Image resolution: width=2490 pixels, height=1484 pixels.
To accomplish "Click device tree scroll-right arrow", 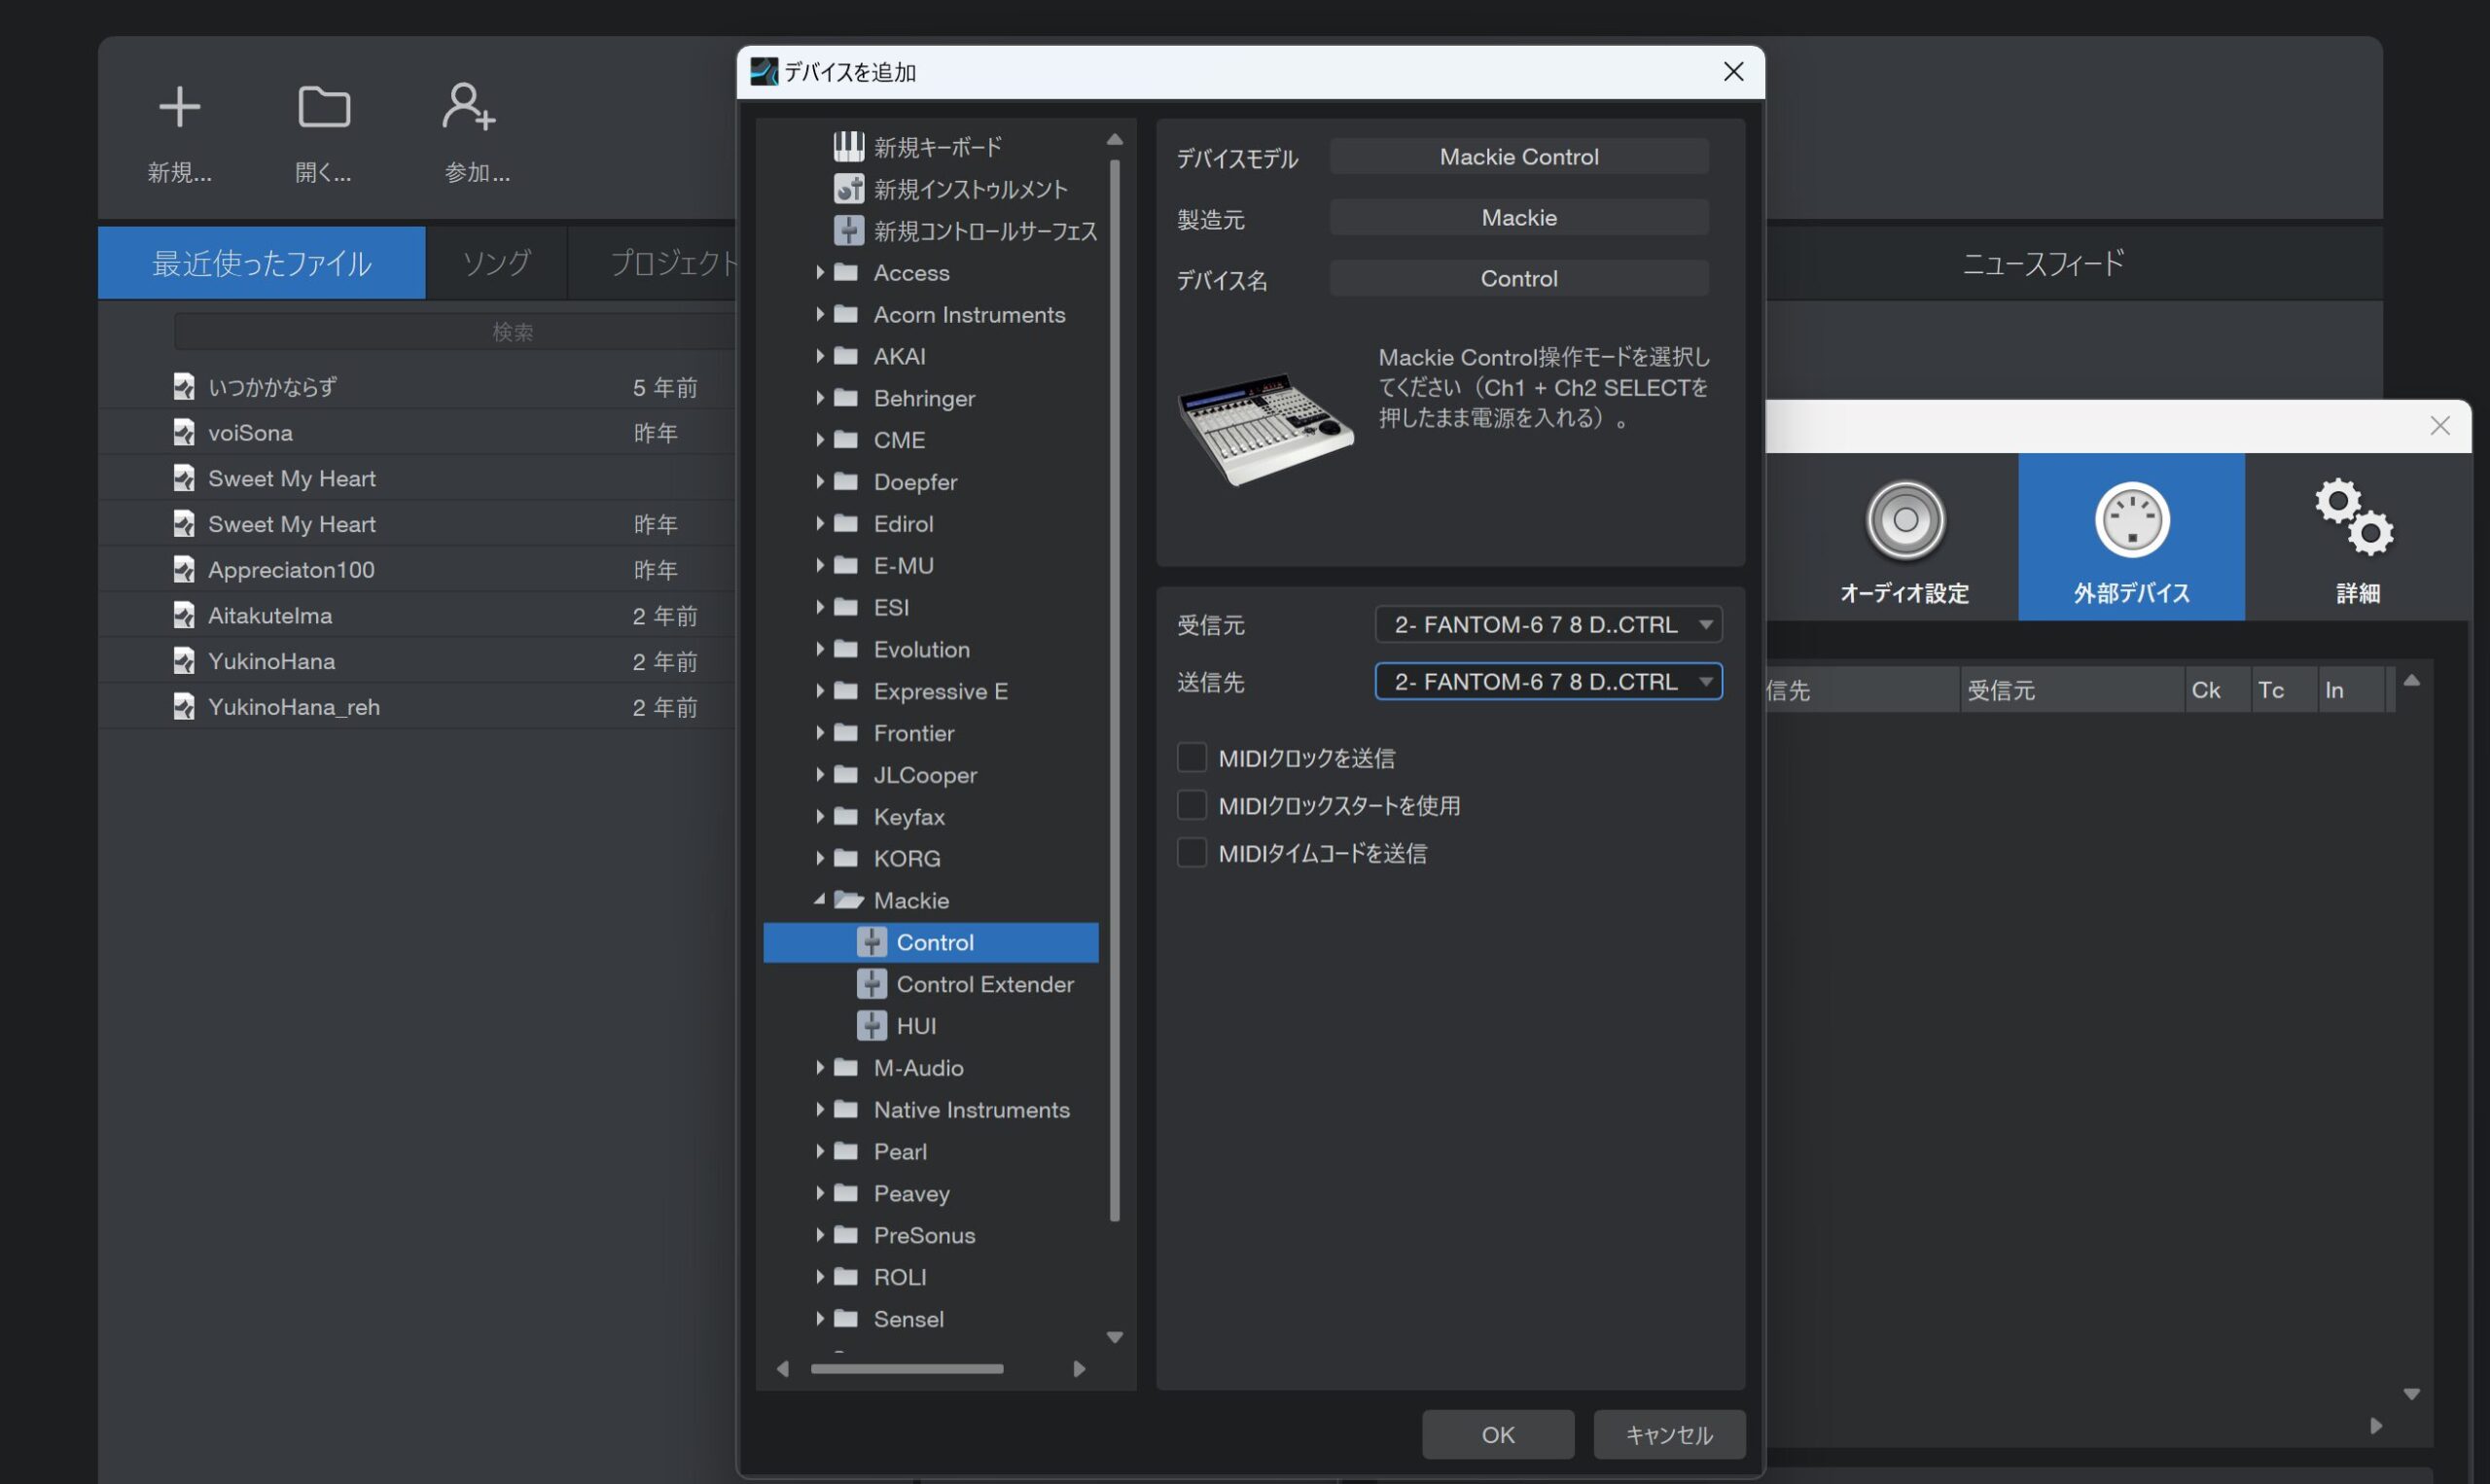I will [x=1079, y=1369].
